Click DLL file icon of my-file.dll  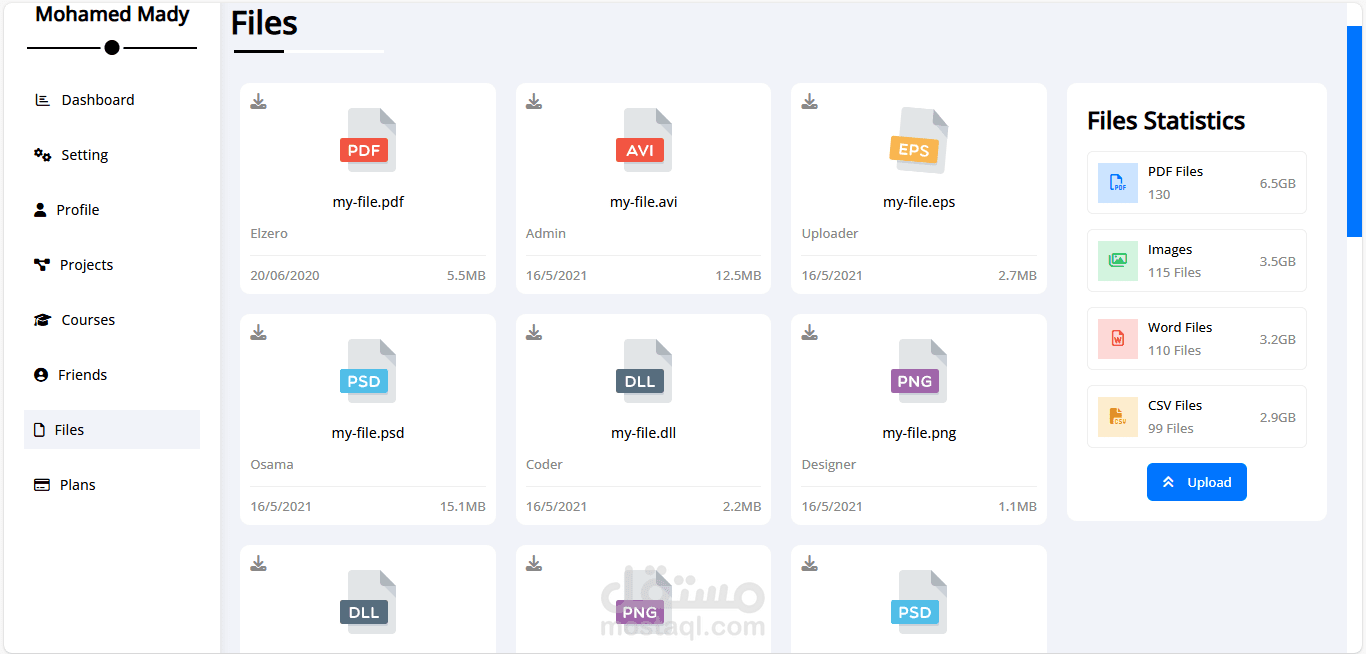643,371
